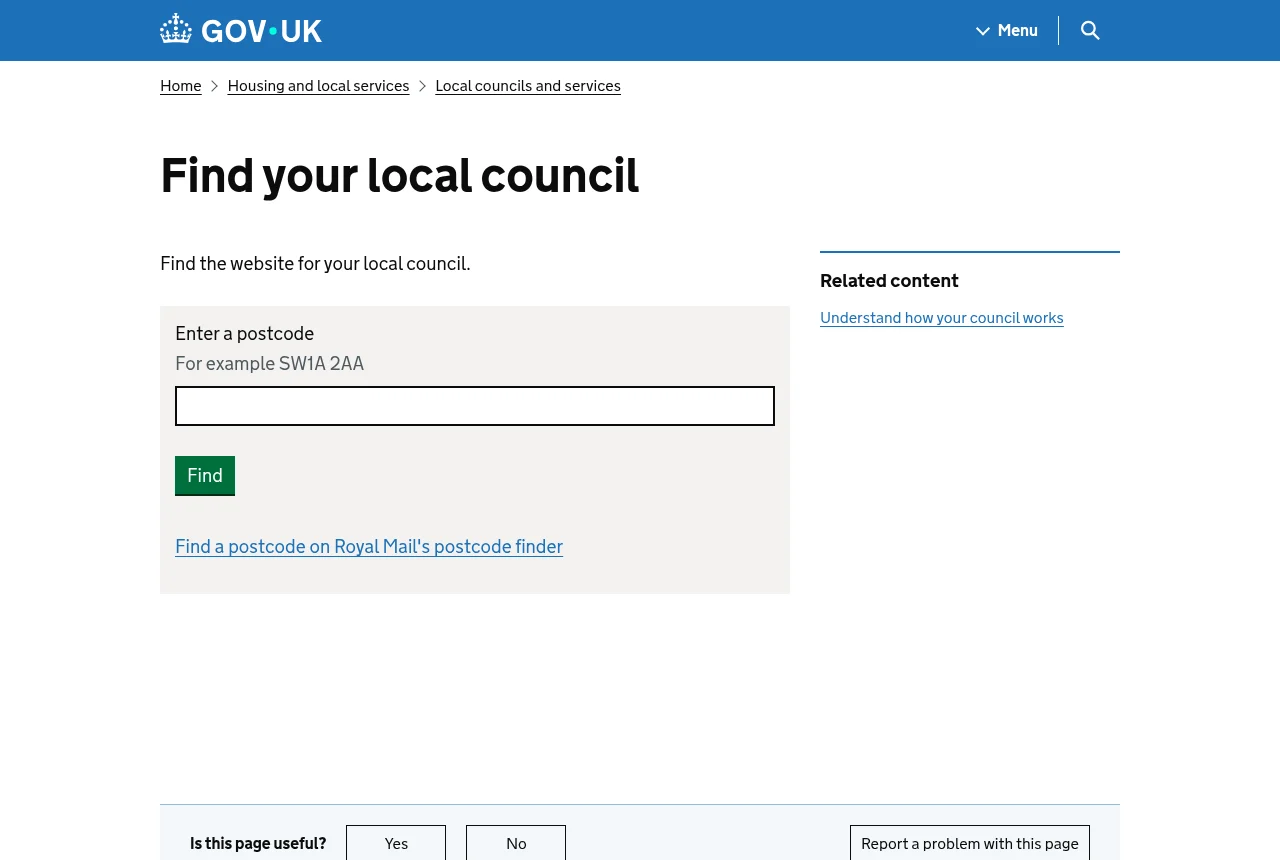Expand the Menu dropdown in the header
This screenshot has height=860, width=1280.
[x=1007, y=30]
